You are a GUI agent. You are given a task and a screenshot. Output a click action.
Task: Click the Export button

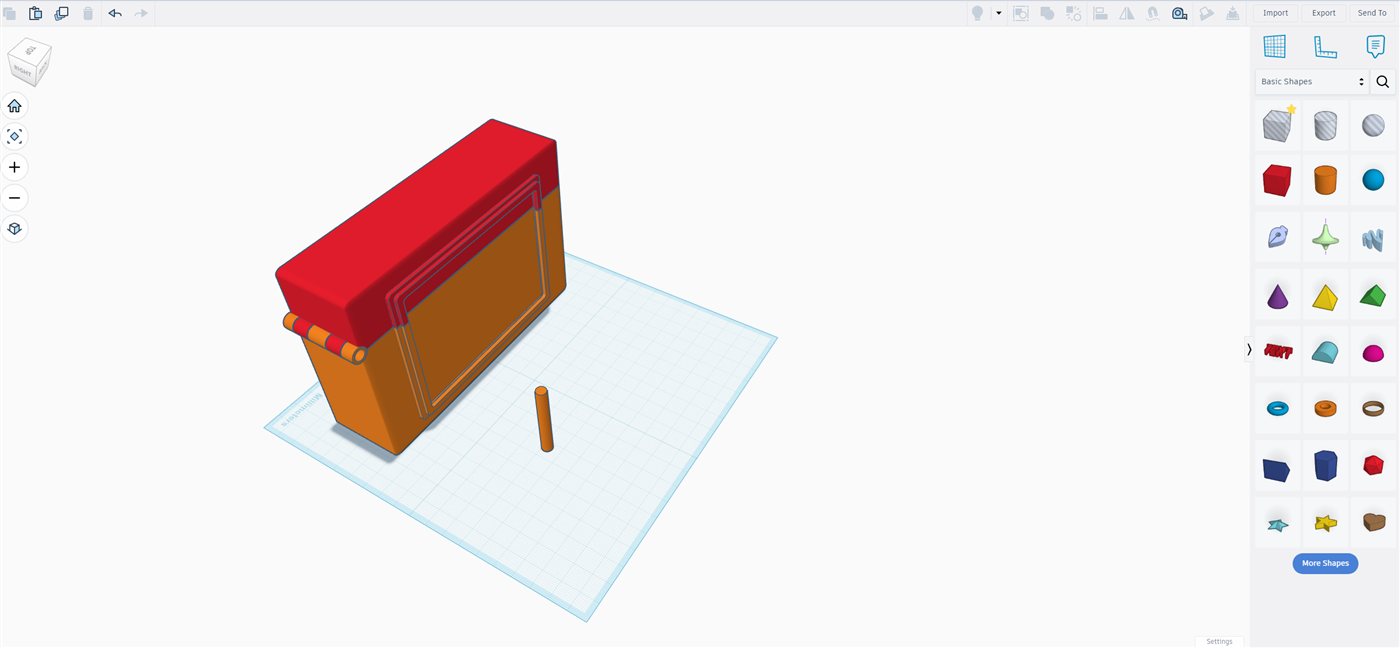(1323, 13)
